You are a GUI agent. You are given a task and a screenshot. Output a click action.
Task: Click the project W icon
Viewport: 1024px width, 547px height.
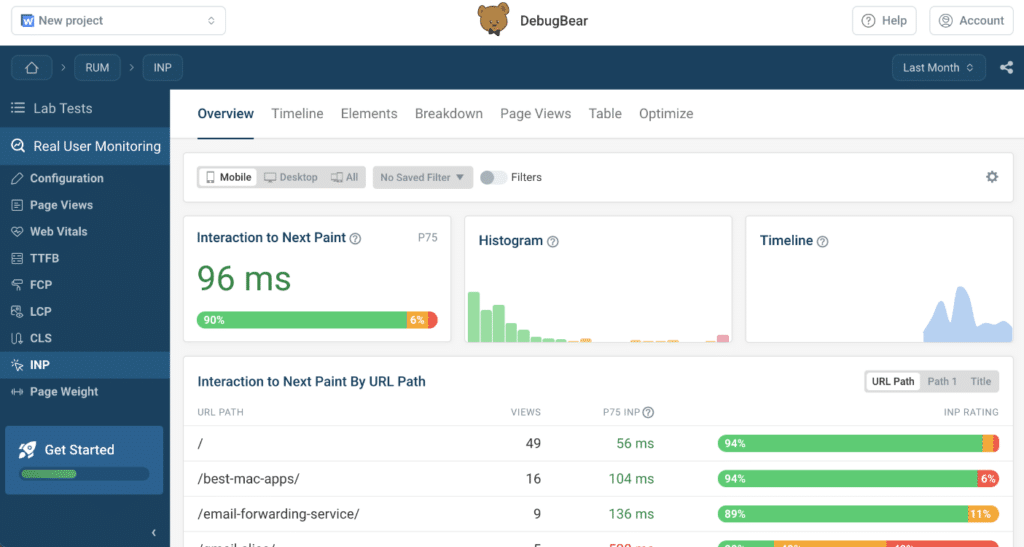pyautogui.click(x=27, y=21)
